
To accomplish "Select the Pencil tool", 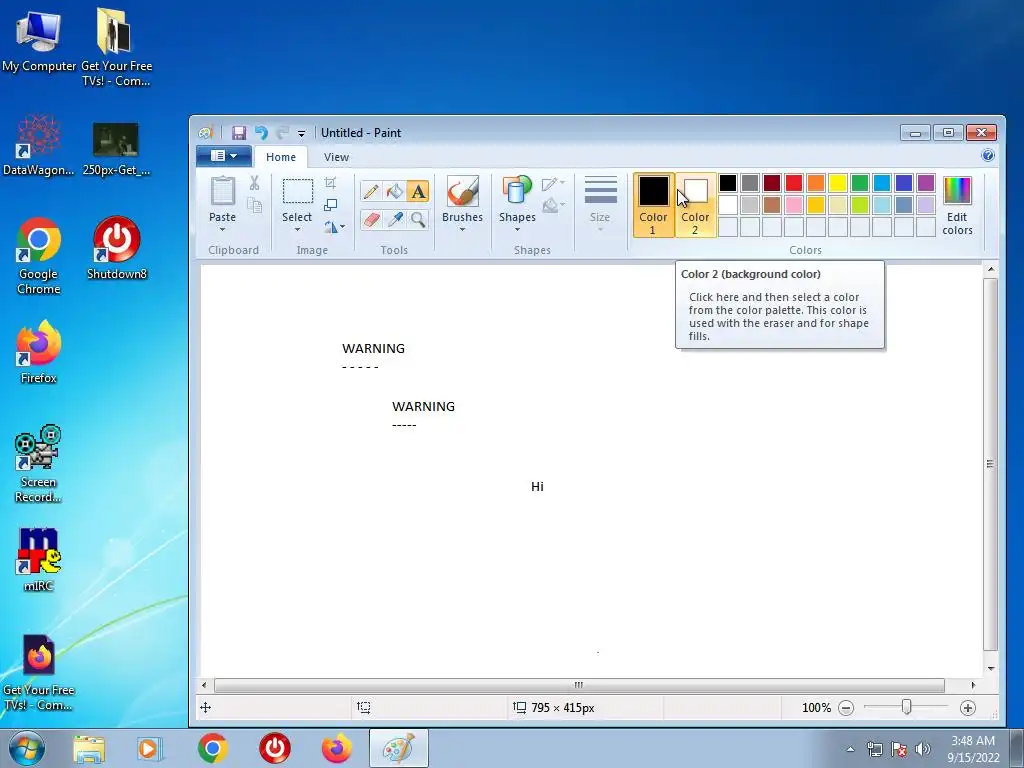I will click(371, 191).
